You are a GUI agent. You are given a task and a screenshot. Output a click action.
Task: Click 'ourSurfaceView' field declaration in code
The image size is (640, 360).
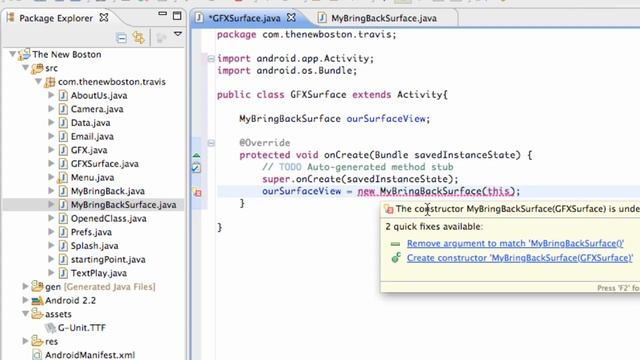pos(386,119)
